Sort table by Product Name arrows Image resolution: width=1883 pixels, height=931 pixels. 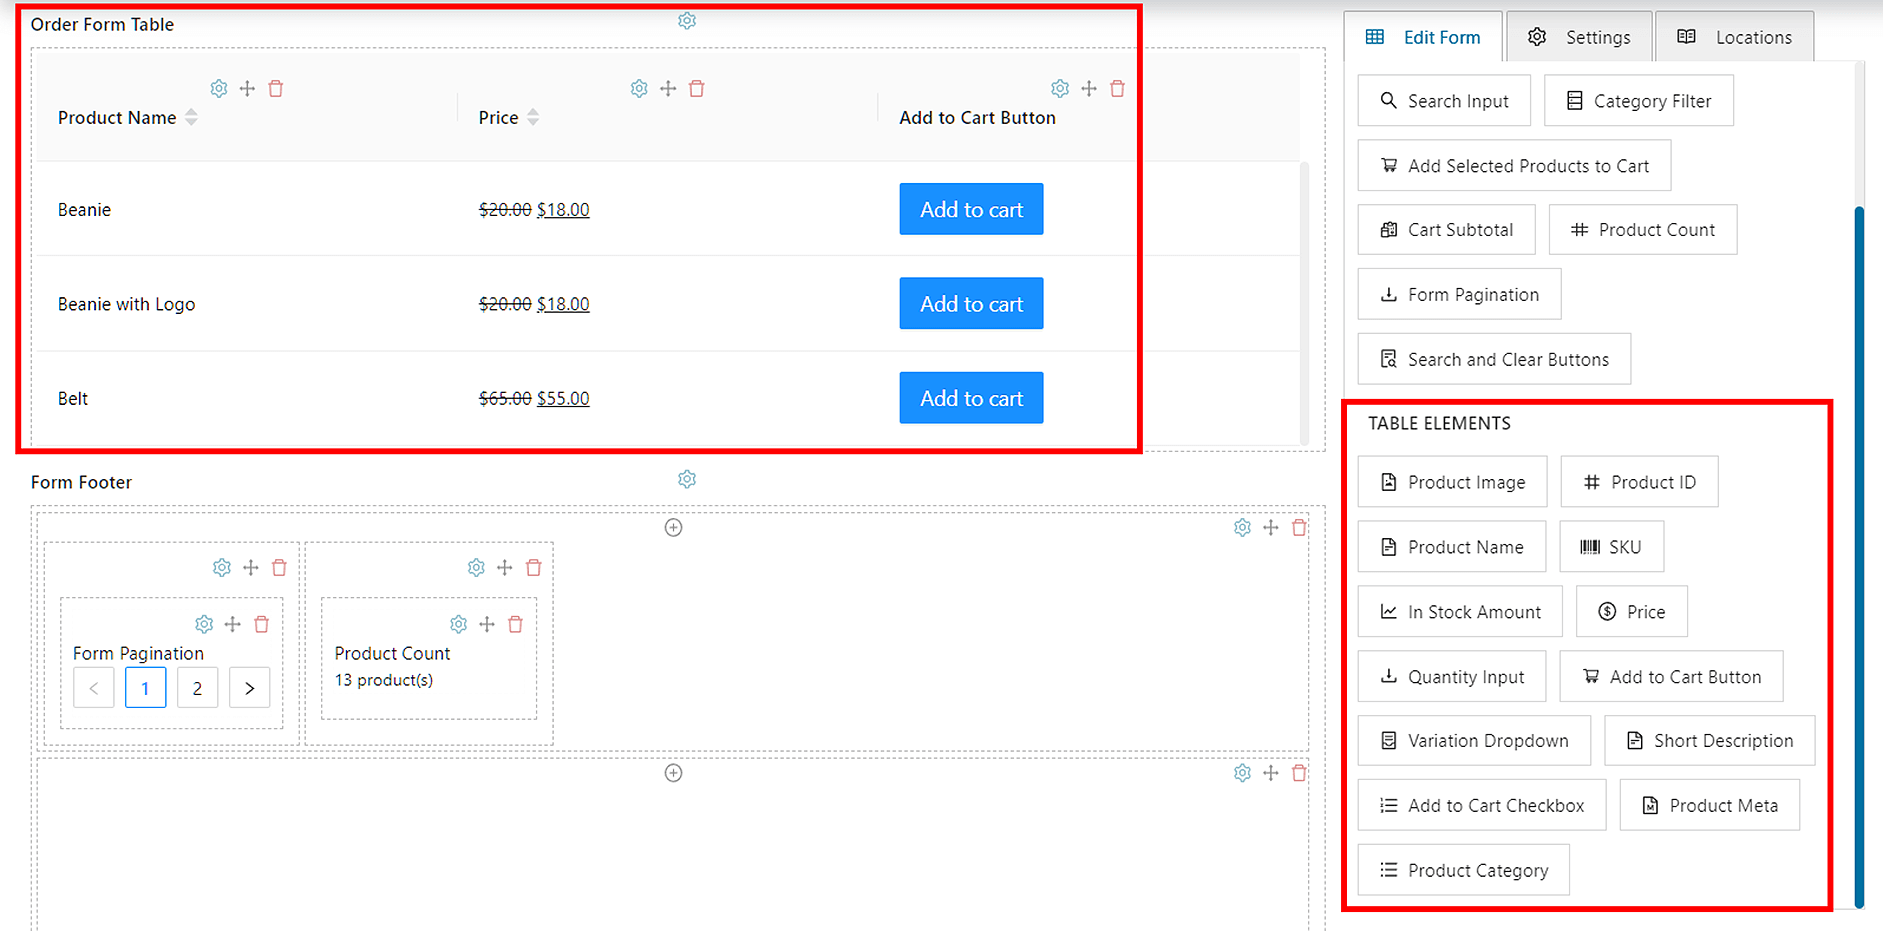point(191,117)
